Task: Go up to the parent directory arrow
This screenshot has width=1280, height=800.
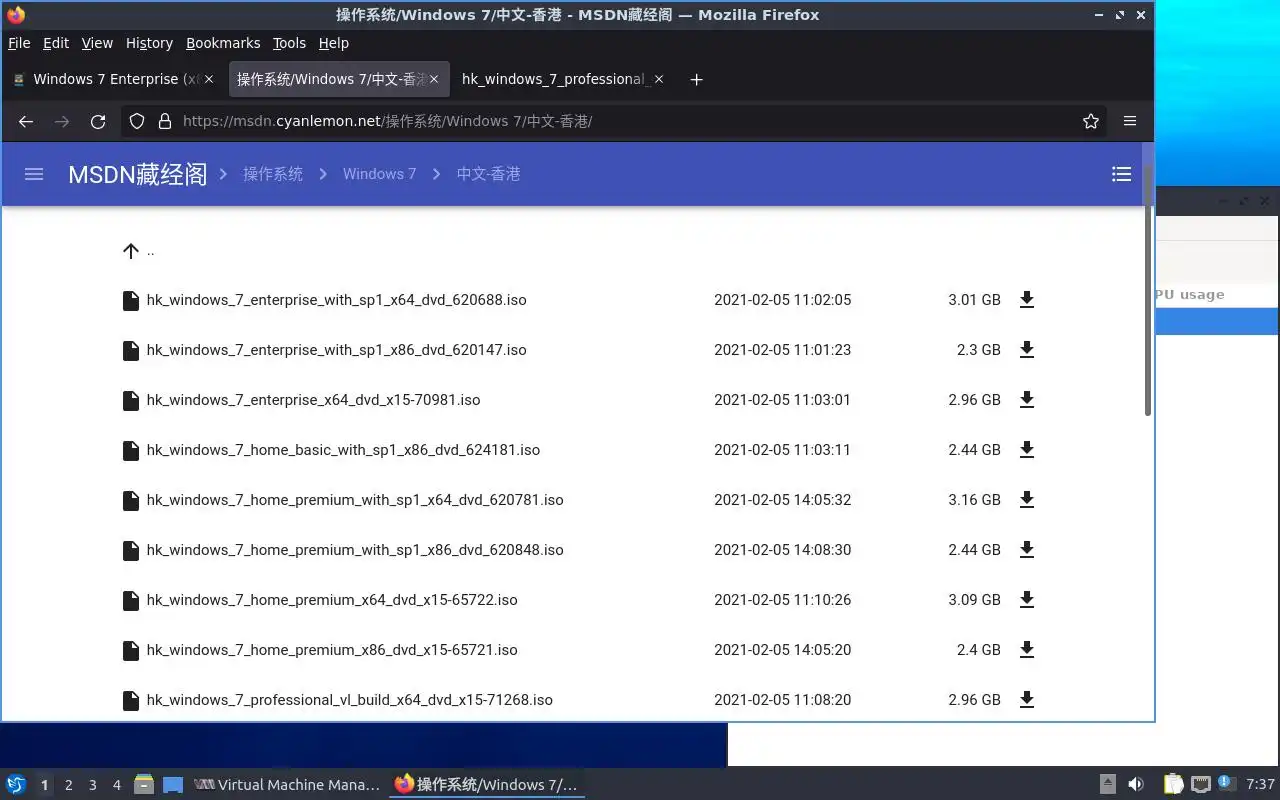Action: tap(130, 251)
